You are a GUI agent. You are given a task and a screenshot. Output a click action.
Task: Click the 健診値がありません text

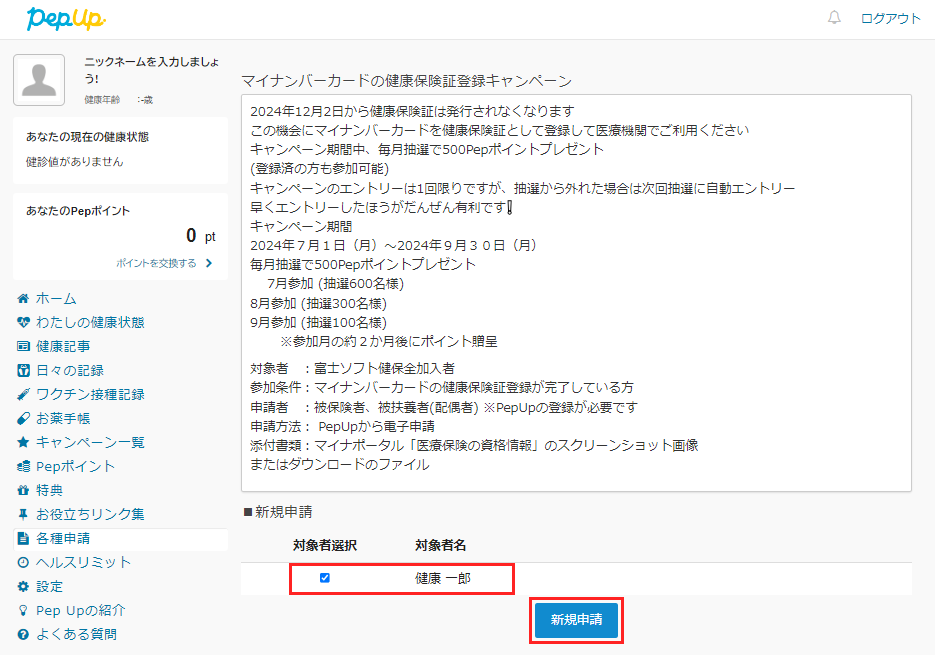point(75,162)
